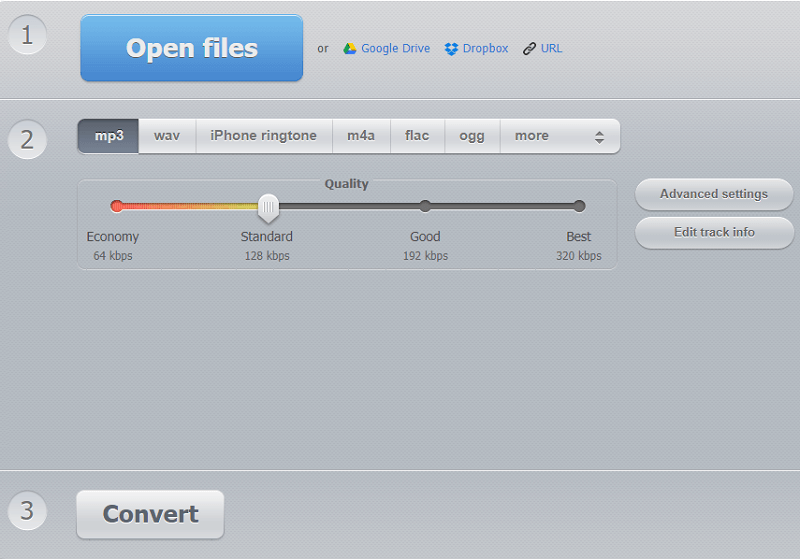Choose iPhone ringtone format
Viewport: 800px width, 559px height.
263,136
